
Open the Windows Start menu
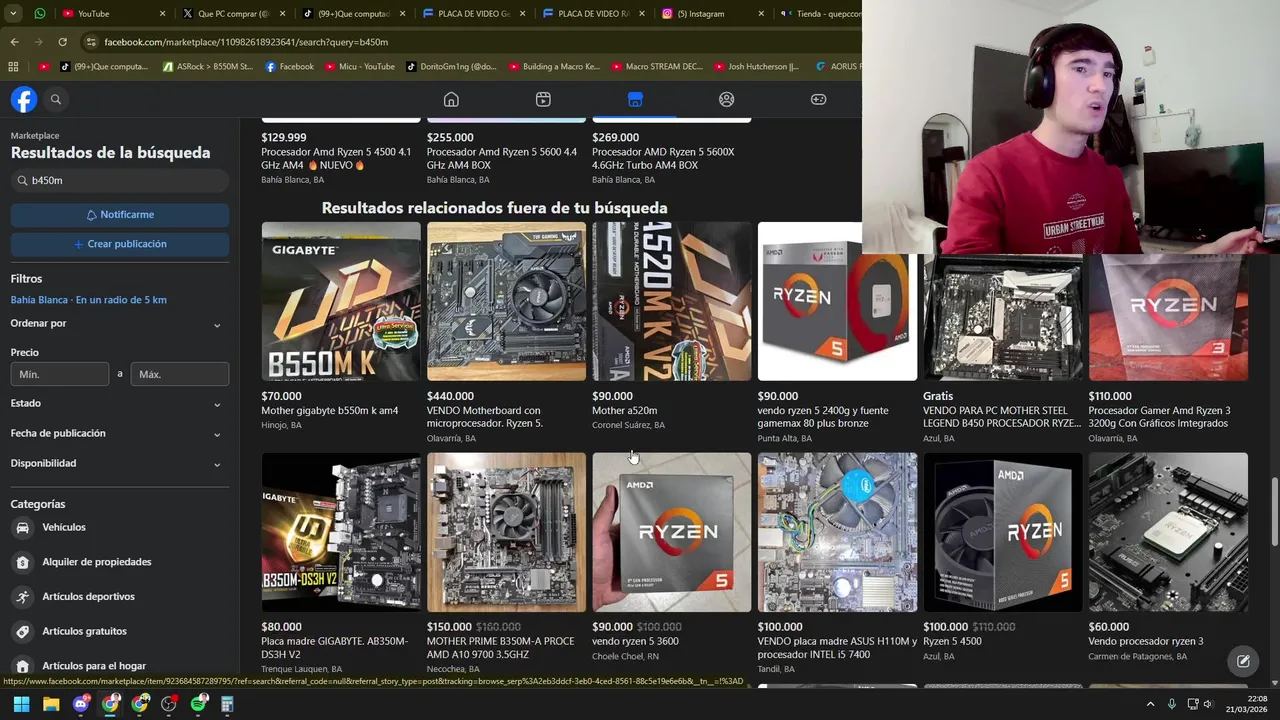pos(21,704)
